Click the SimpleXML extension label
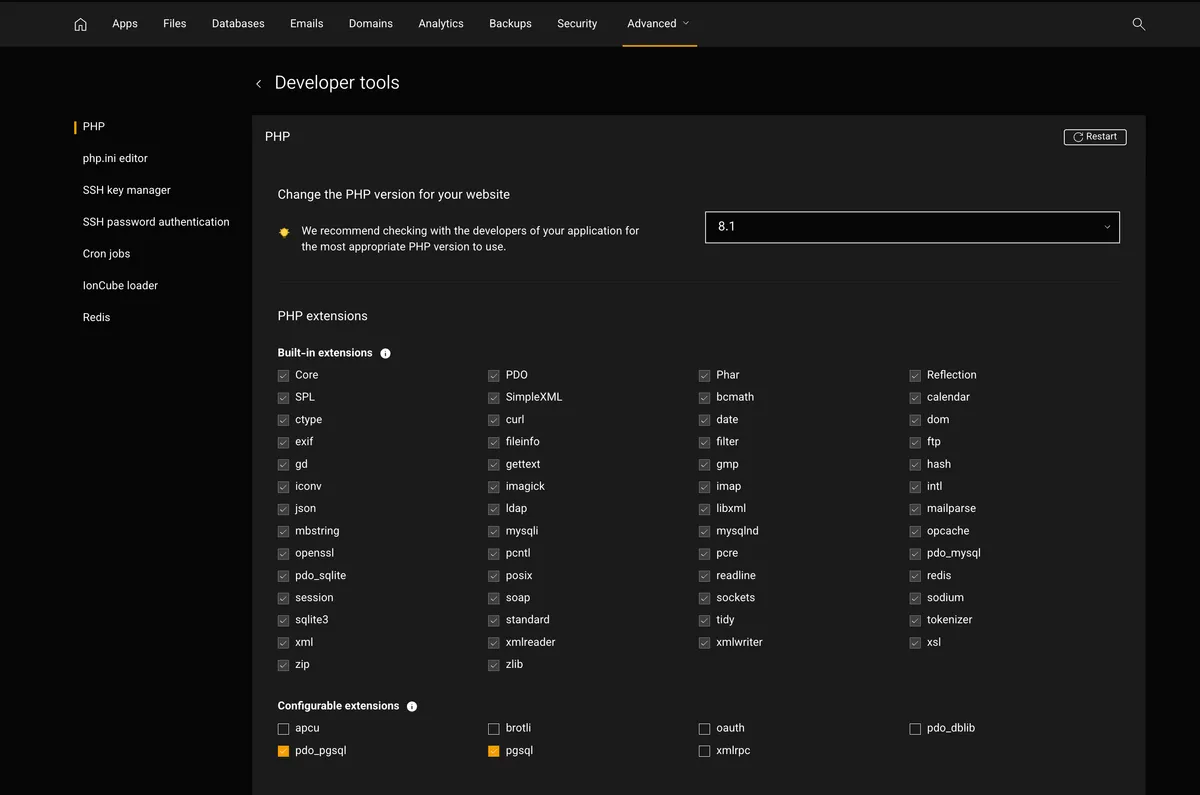This screenshot has width=1200, height=795. point(534,397)
